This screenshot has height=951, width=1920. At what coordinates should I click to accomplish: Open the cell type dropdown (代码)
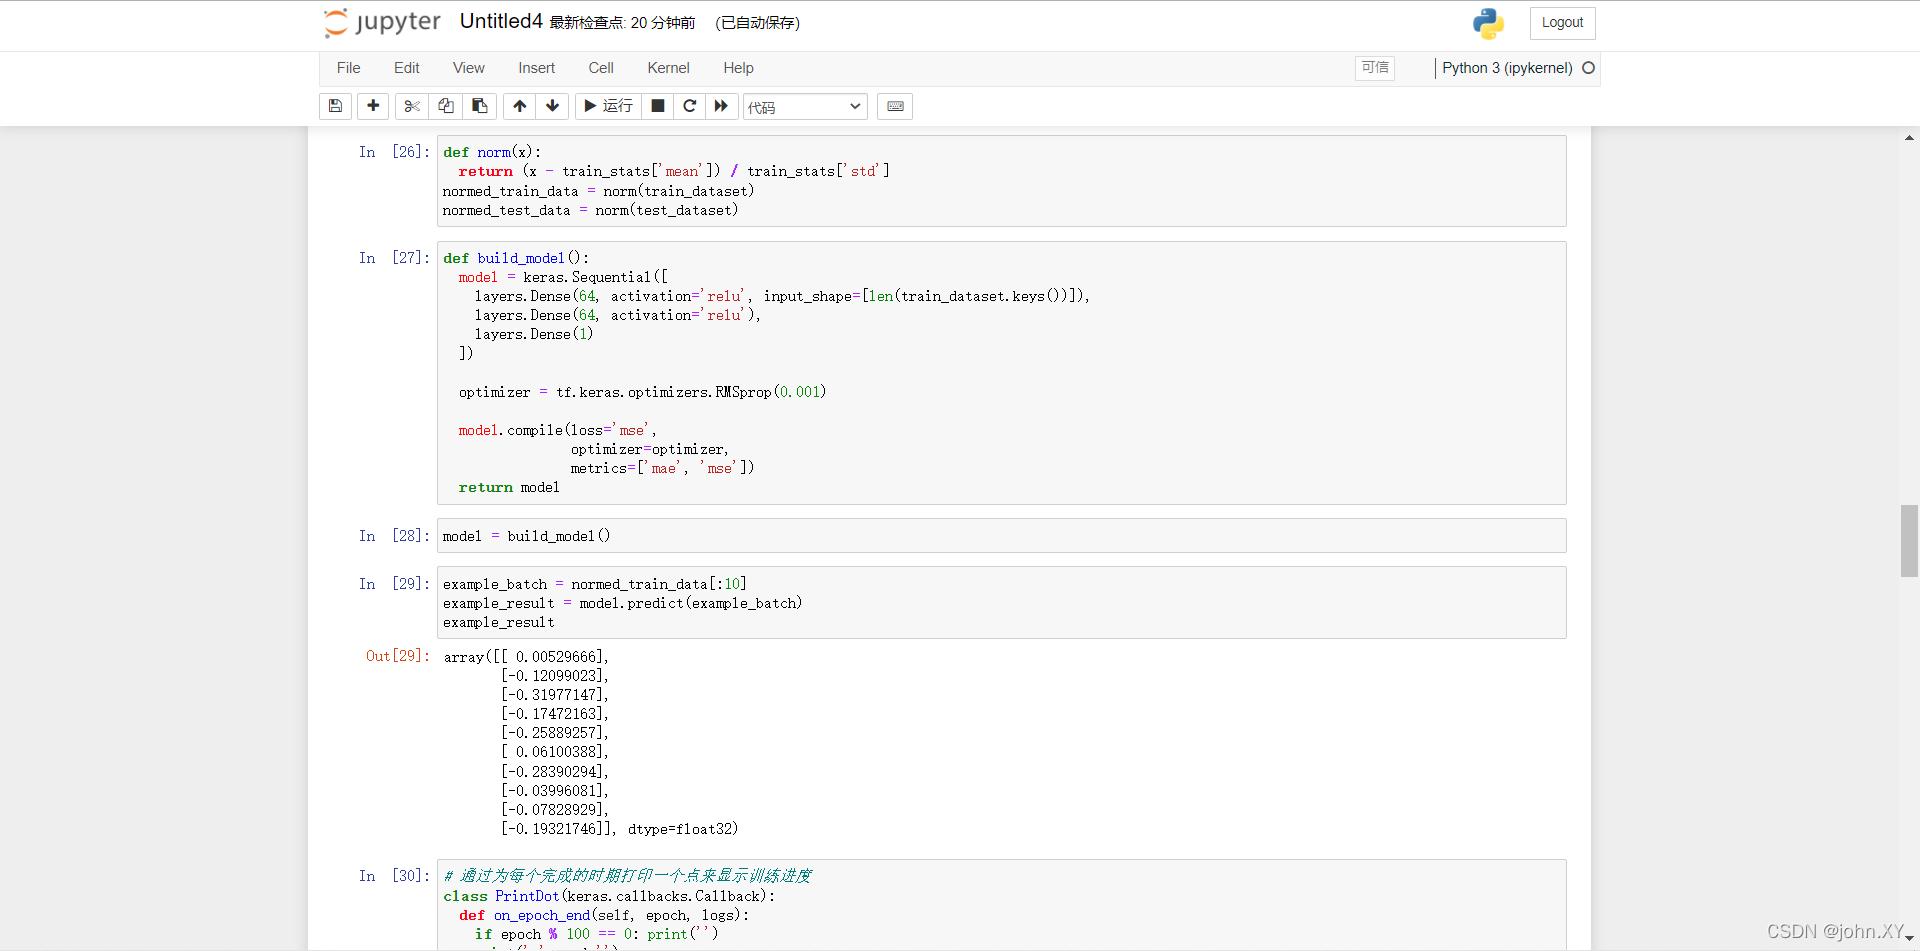805,107
